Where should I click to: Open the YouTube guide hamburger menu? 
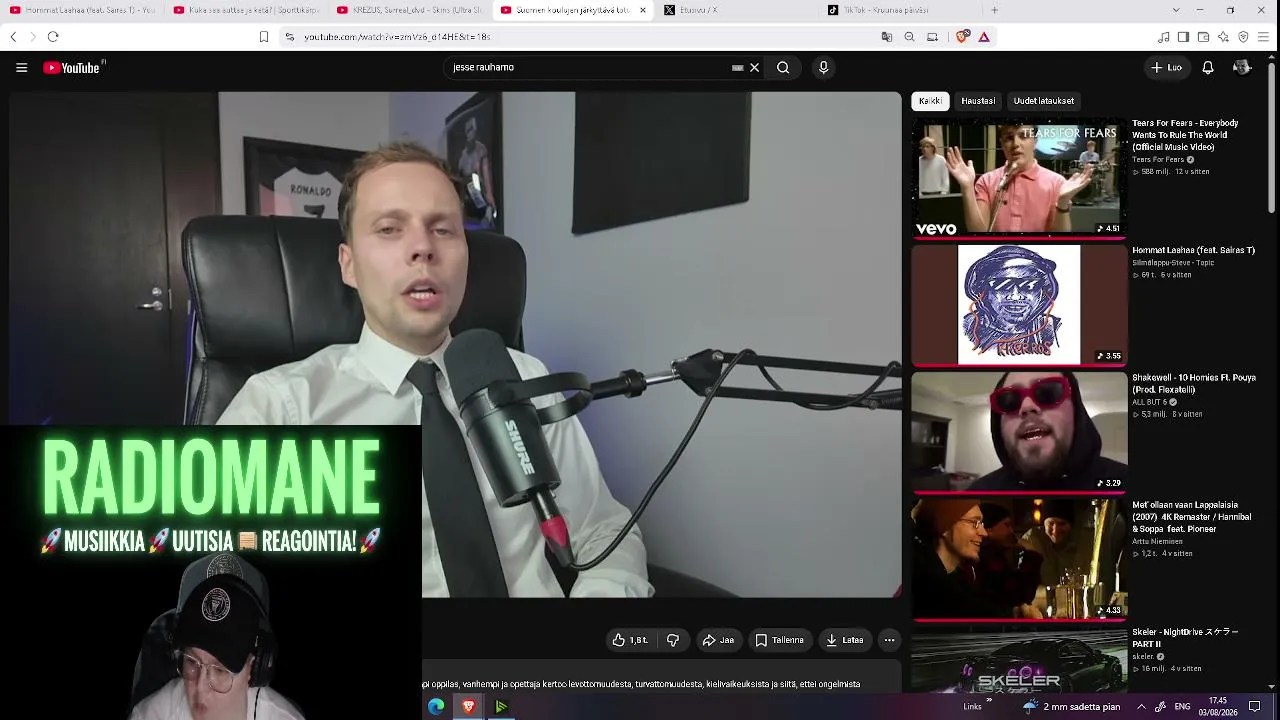pyautogui.click(x=21, y=68)
